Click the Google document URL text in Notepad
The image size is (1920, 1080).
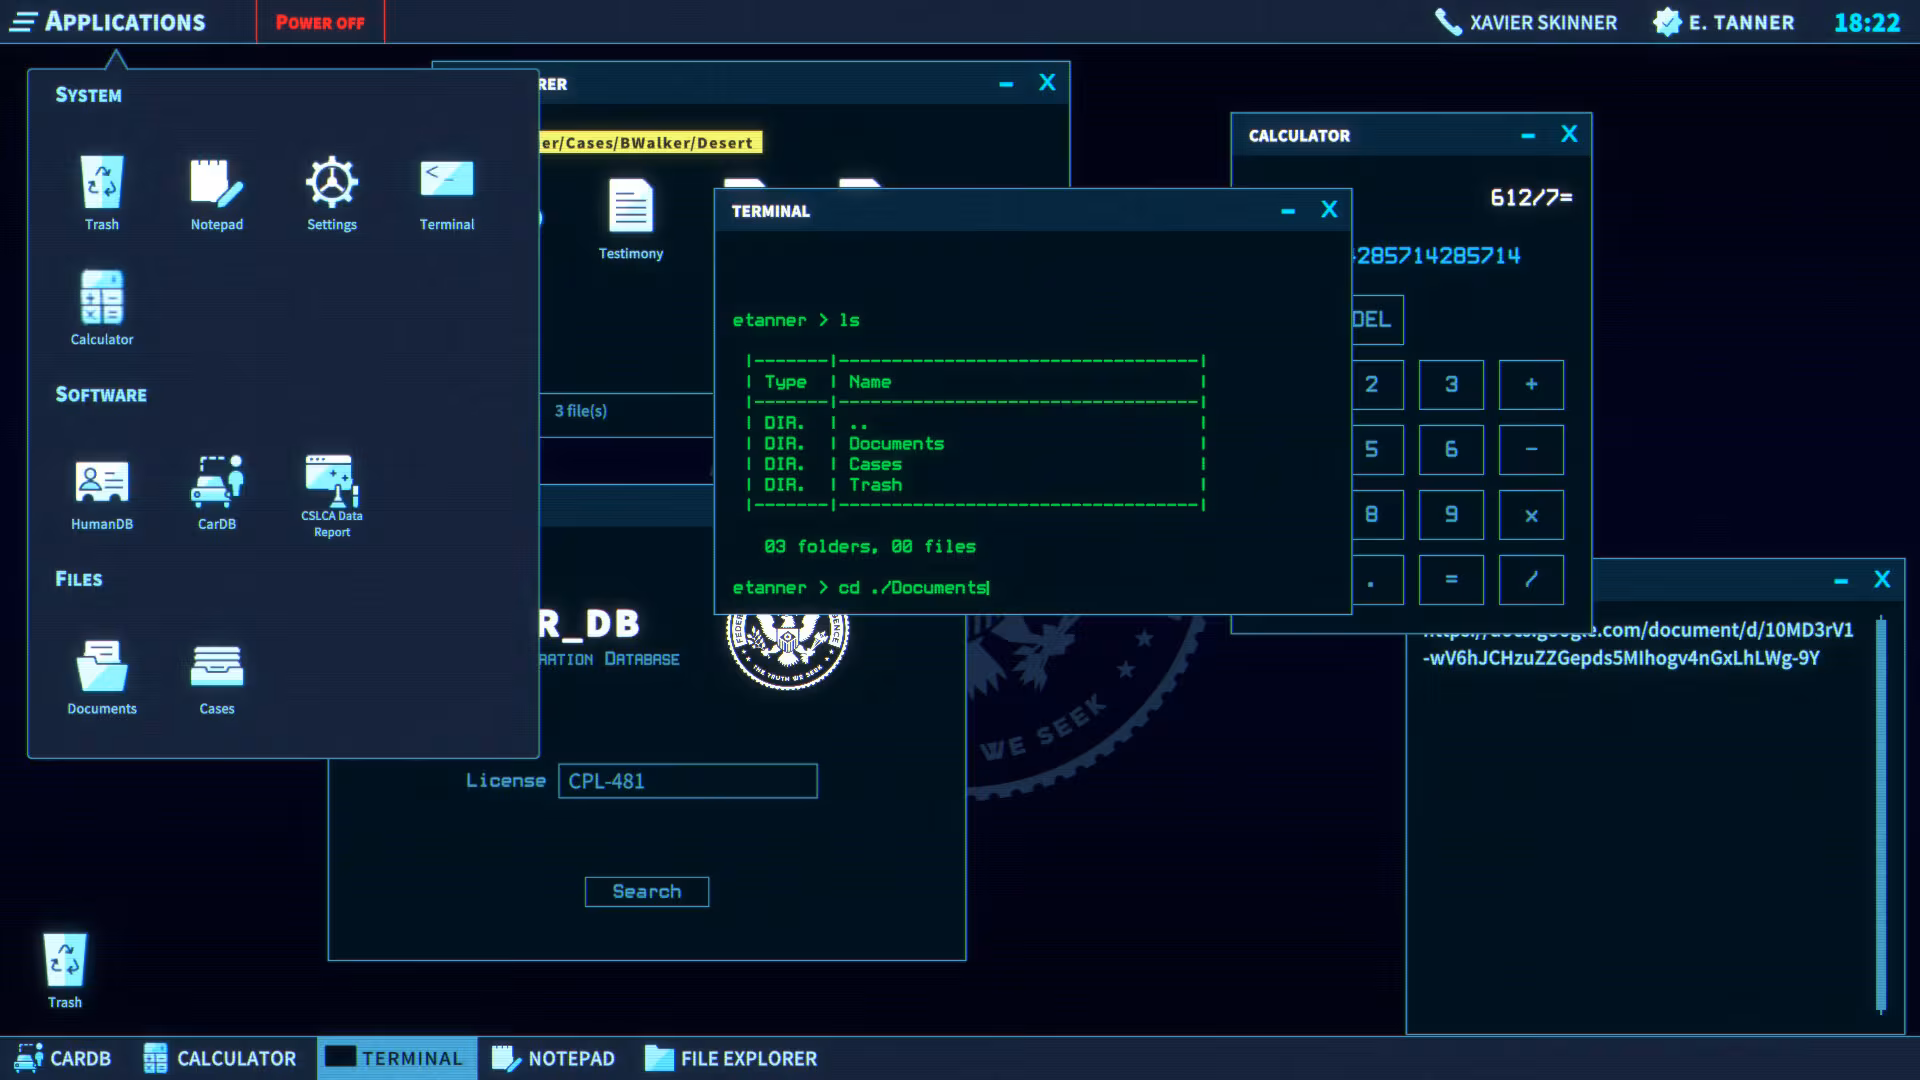coord(1637,644)
